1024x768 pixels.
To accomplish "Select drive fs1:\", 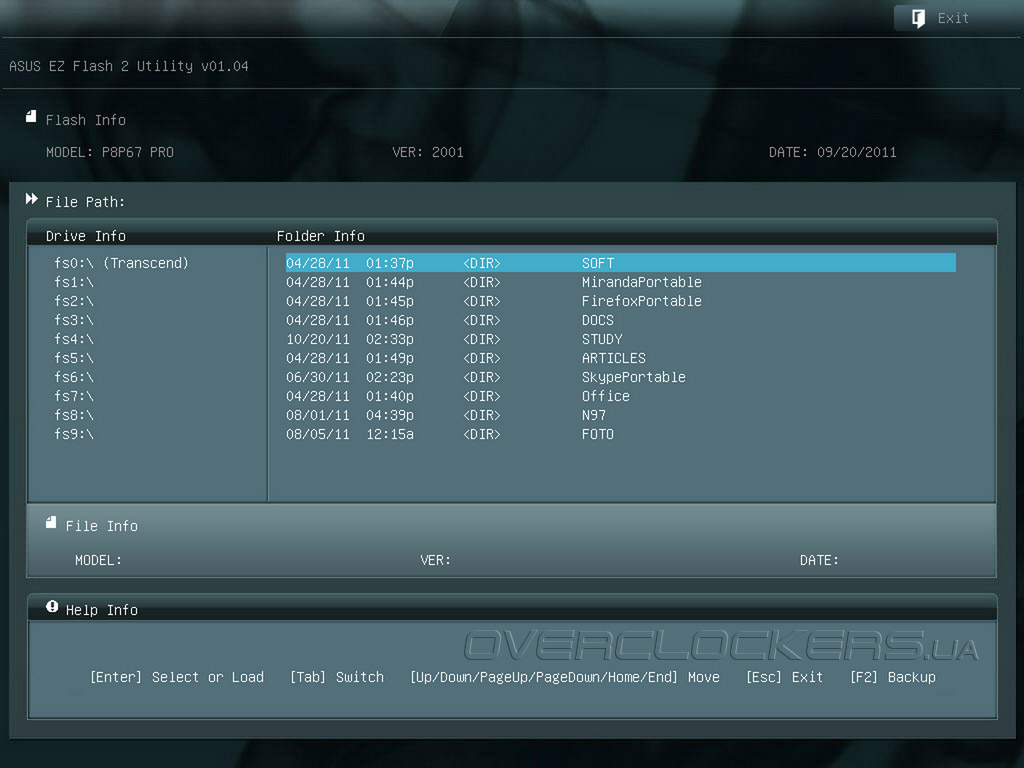I will pyautogui.click(x=74, y=282).
